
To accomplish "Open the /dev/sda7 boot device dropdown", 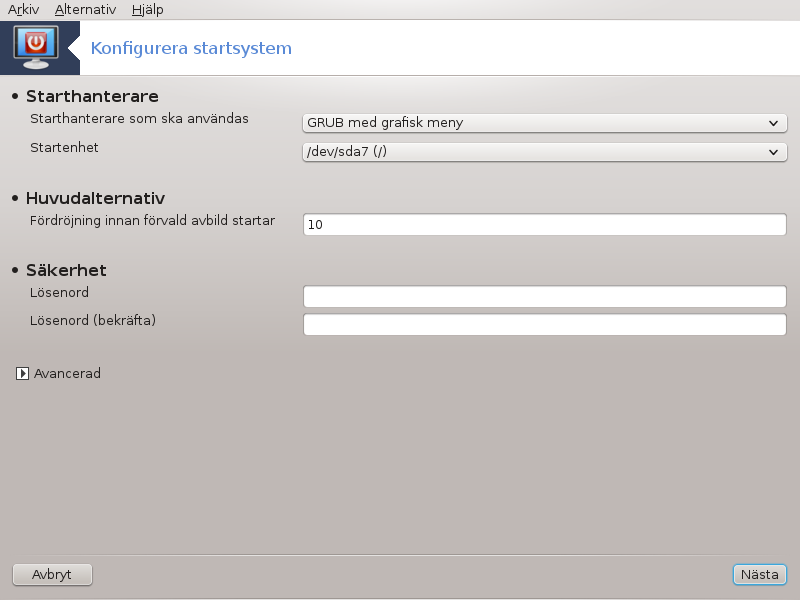I will click(x=544, y=152).
